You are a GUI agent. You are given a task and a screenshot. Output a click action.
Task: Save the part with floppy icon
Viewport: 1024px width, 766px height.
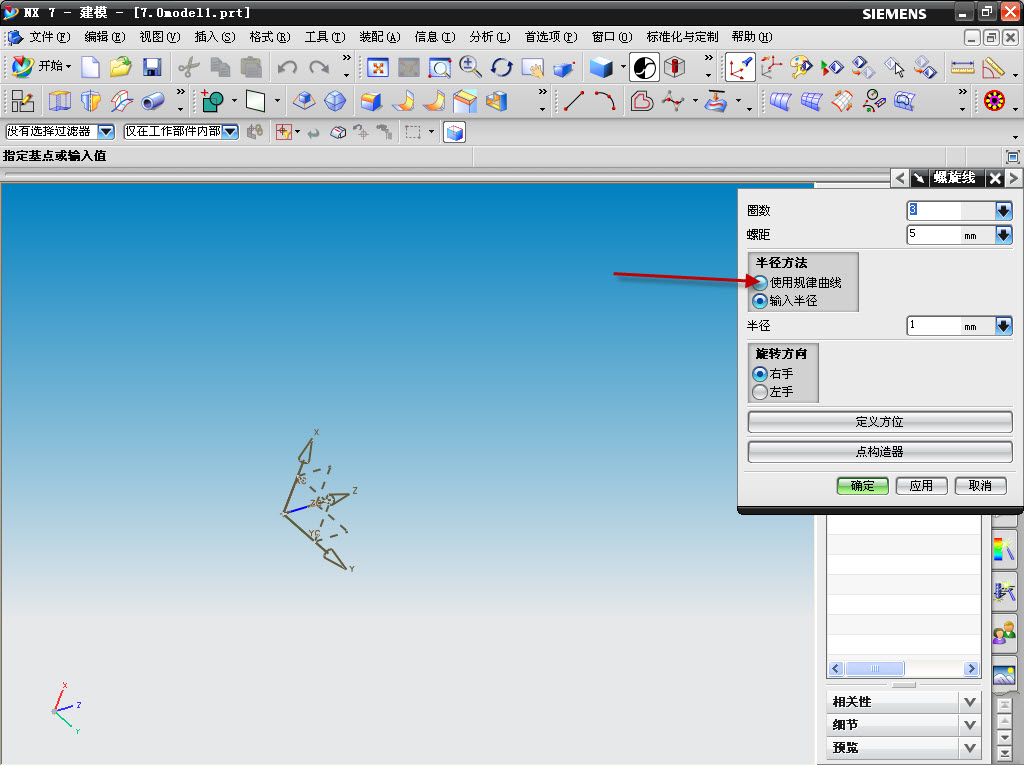pos(152,67)
